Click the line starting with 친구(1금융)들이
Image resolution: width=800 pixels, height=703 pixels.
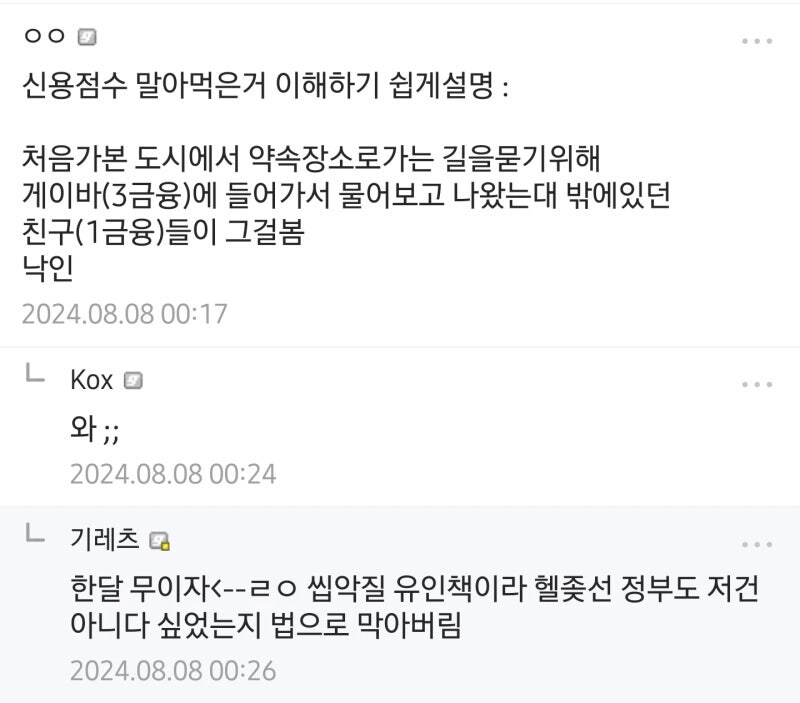[163, 232]
